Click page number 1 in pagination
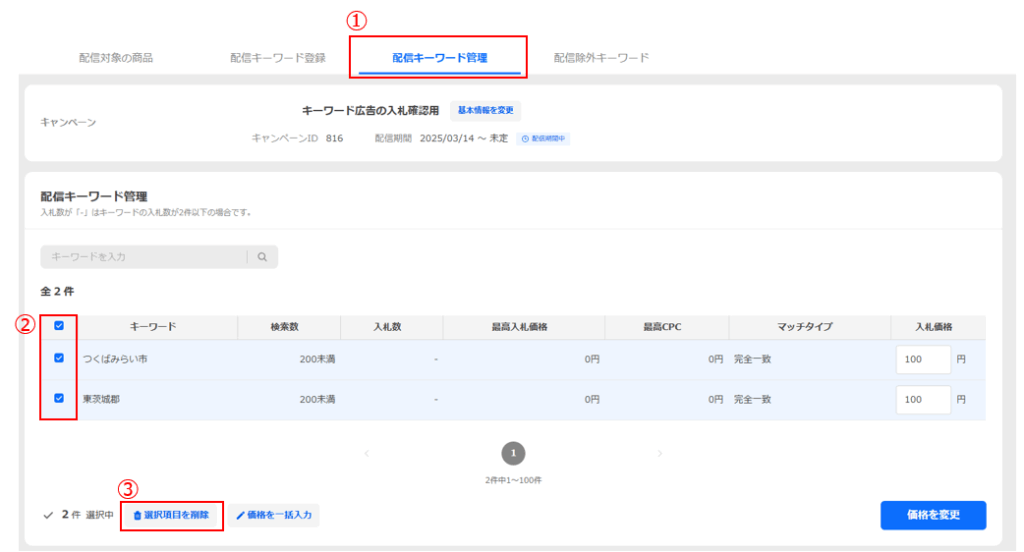The height and width of the screenshot is (552, 1024). click(513, 454)
